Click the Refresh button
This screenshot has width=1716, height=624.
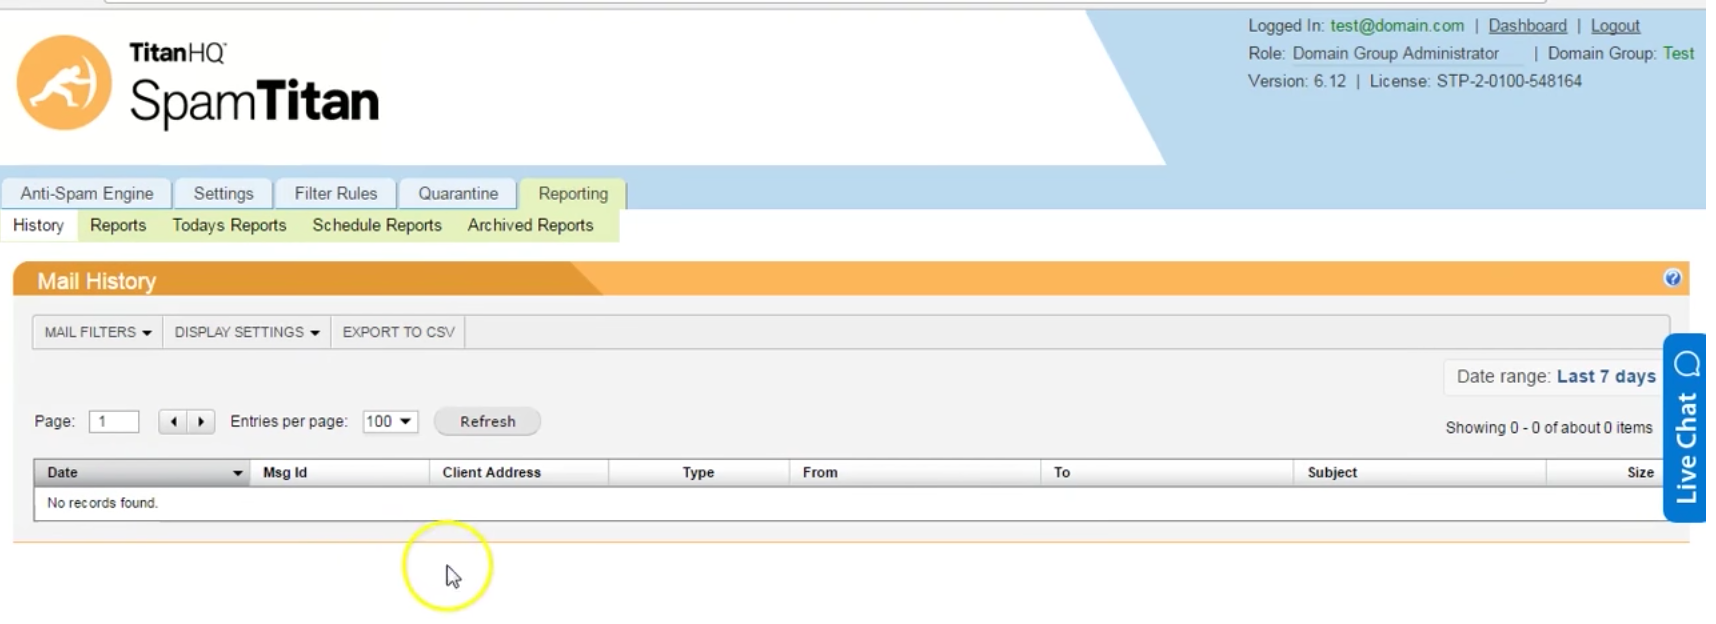click(x=488, y=422)
